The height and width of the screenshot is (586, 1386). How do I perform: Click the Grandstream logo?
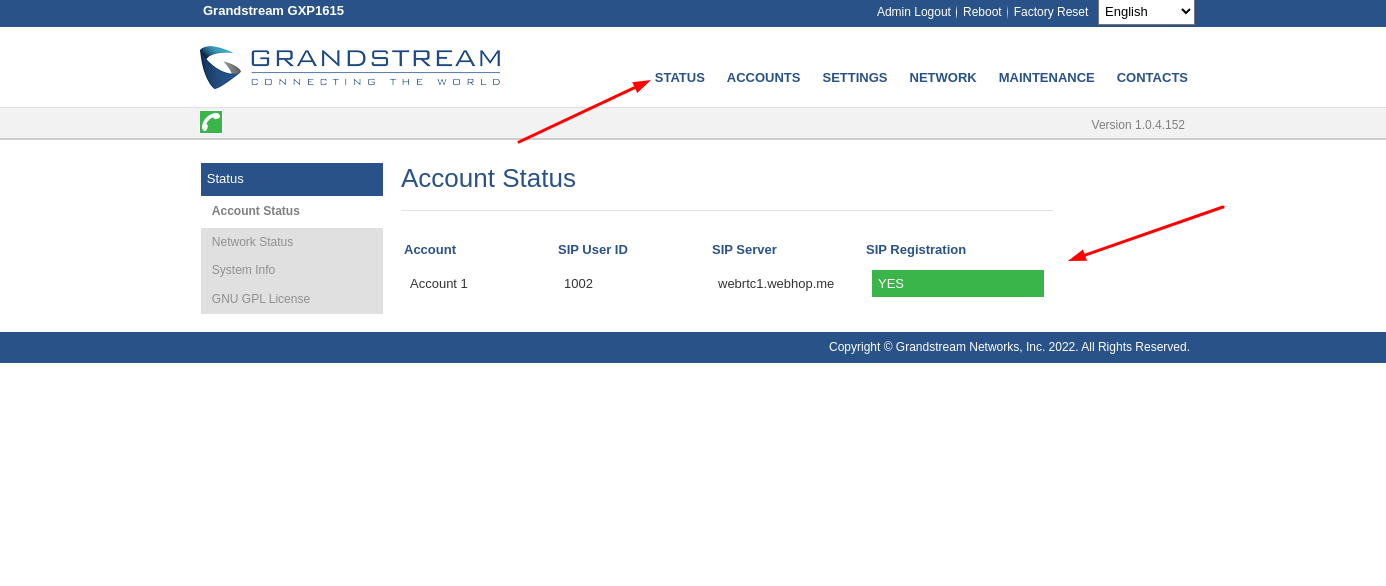click(350, 67)
